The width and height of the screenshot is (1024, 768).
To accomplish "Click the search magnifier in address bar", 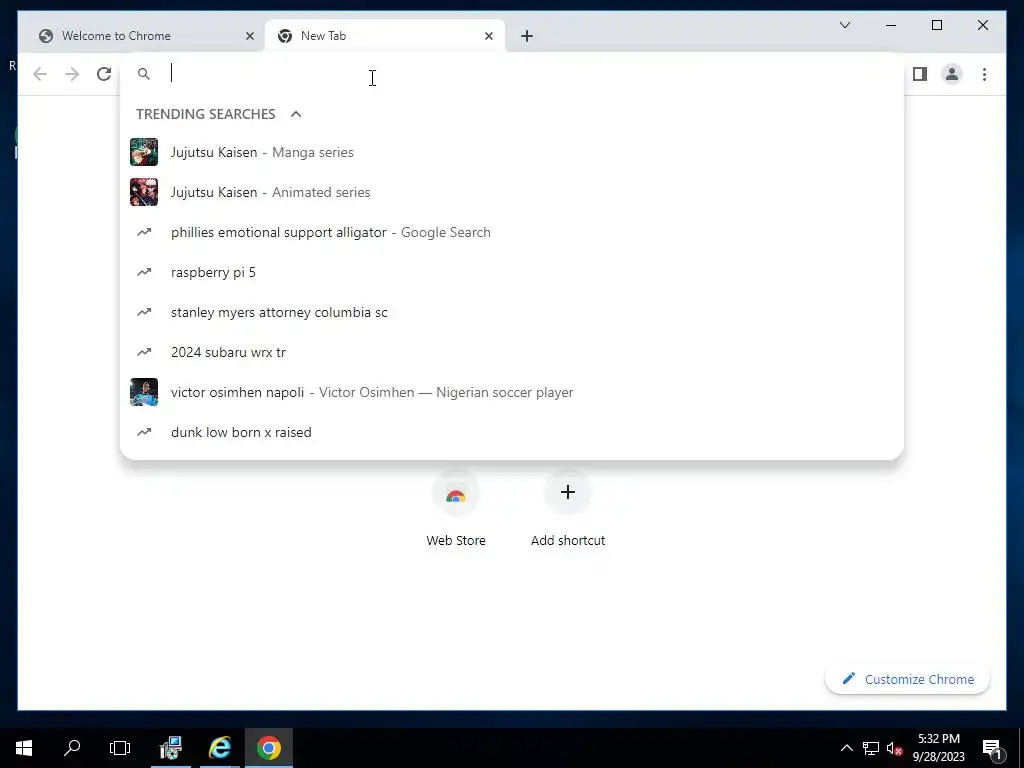I will tap(144, 74).
